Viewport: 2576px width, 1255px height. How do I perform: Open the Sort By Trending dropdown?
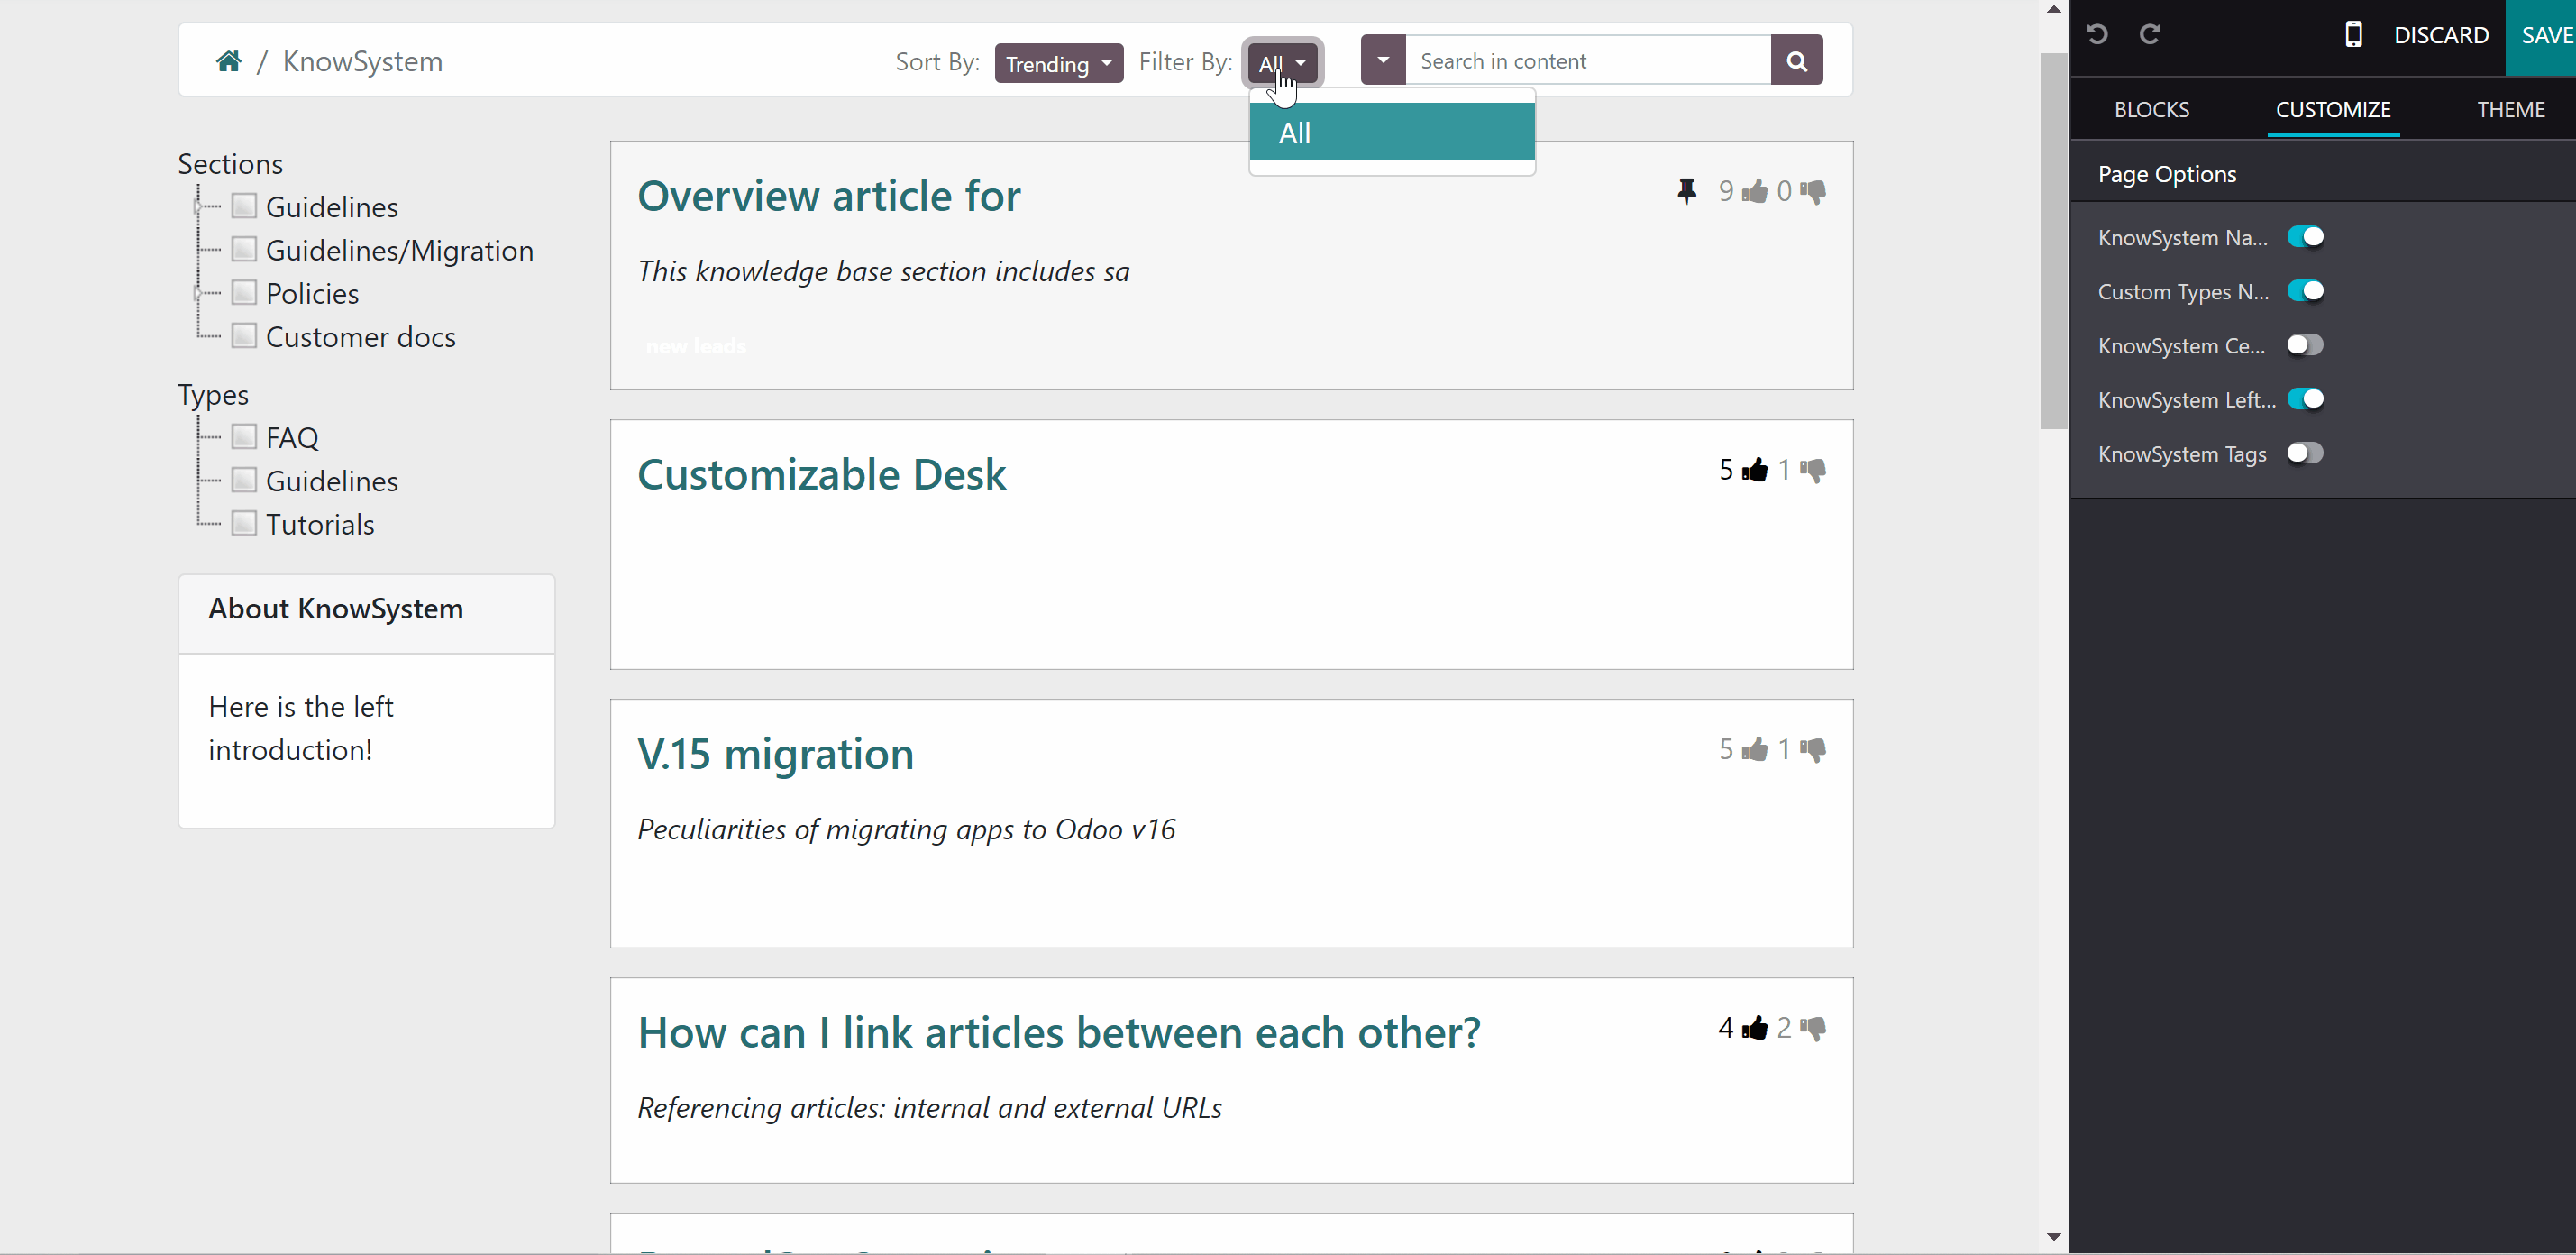(1059, 63)
